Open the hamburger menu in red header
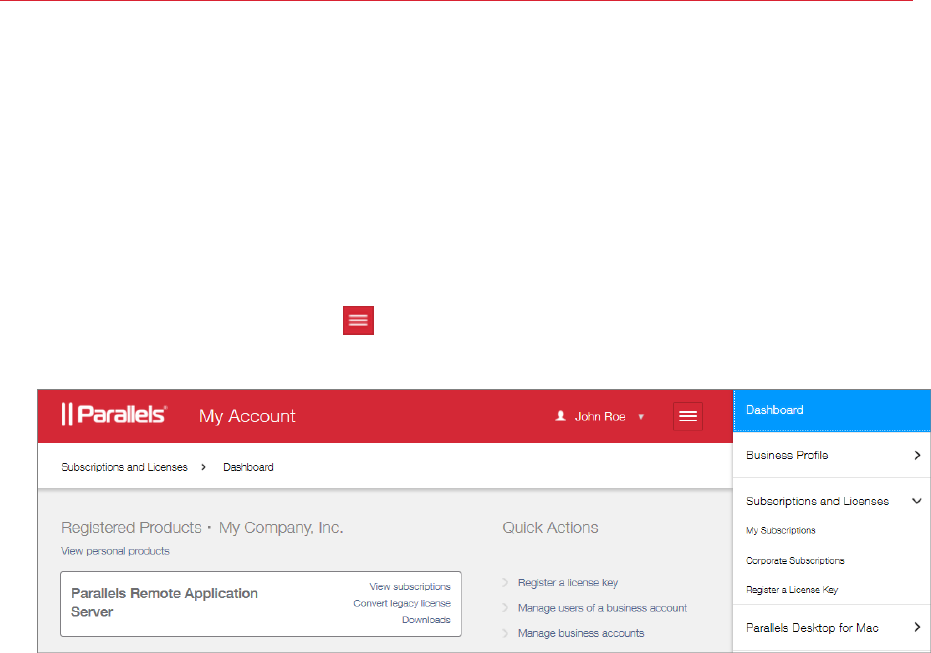 (688, 416)
